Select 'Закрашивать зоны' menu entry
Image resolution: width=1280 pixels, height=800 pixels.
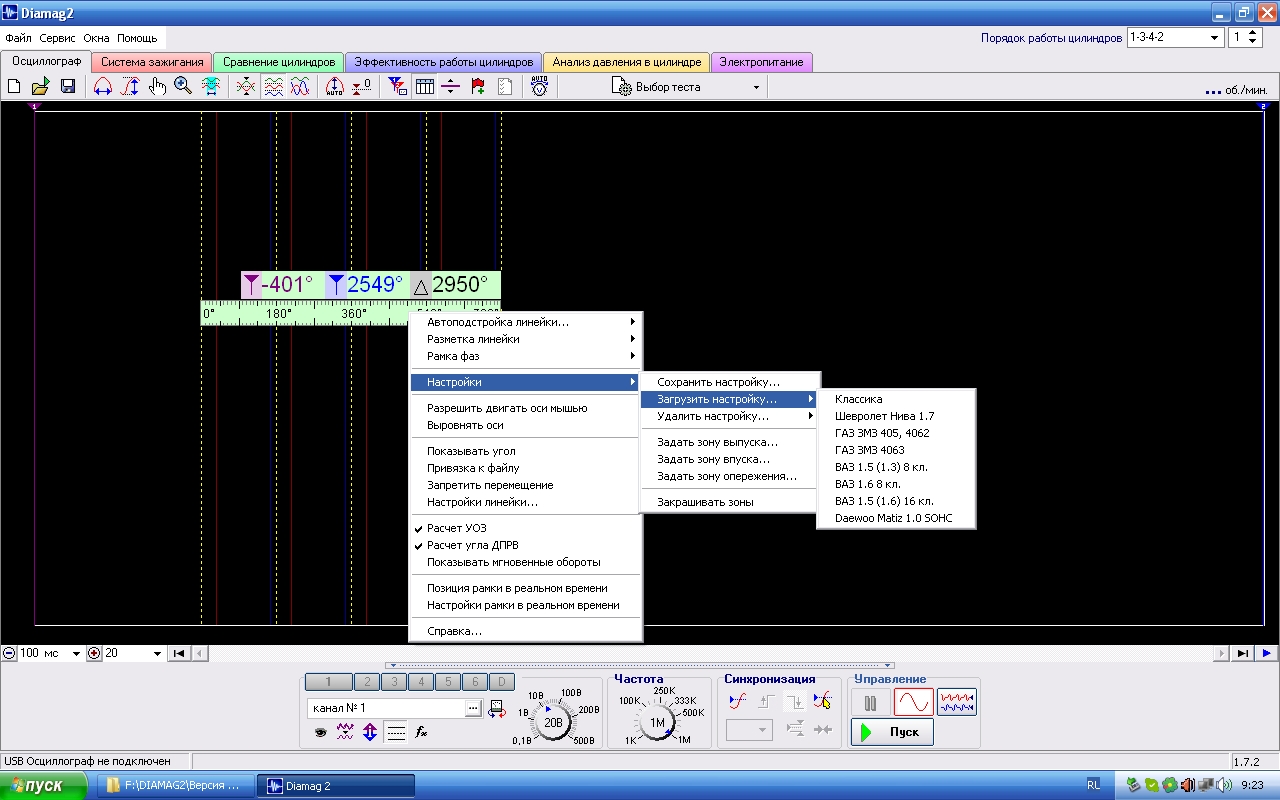pos(730,502)
